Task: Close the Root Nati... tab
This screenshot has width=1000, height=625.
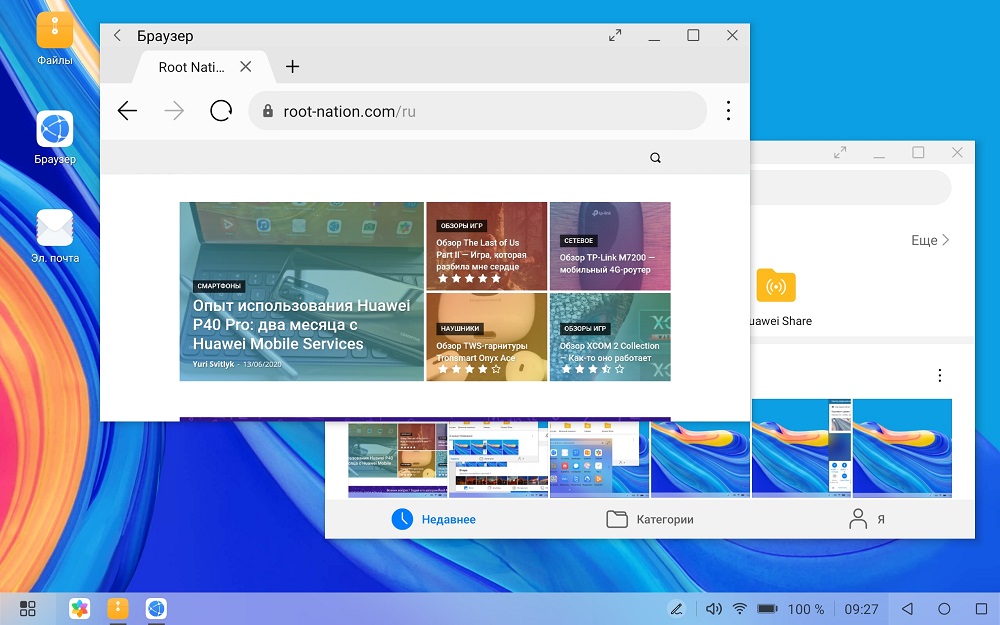Action: 246,66
